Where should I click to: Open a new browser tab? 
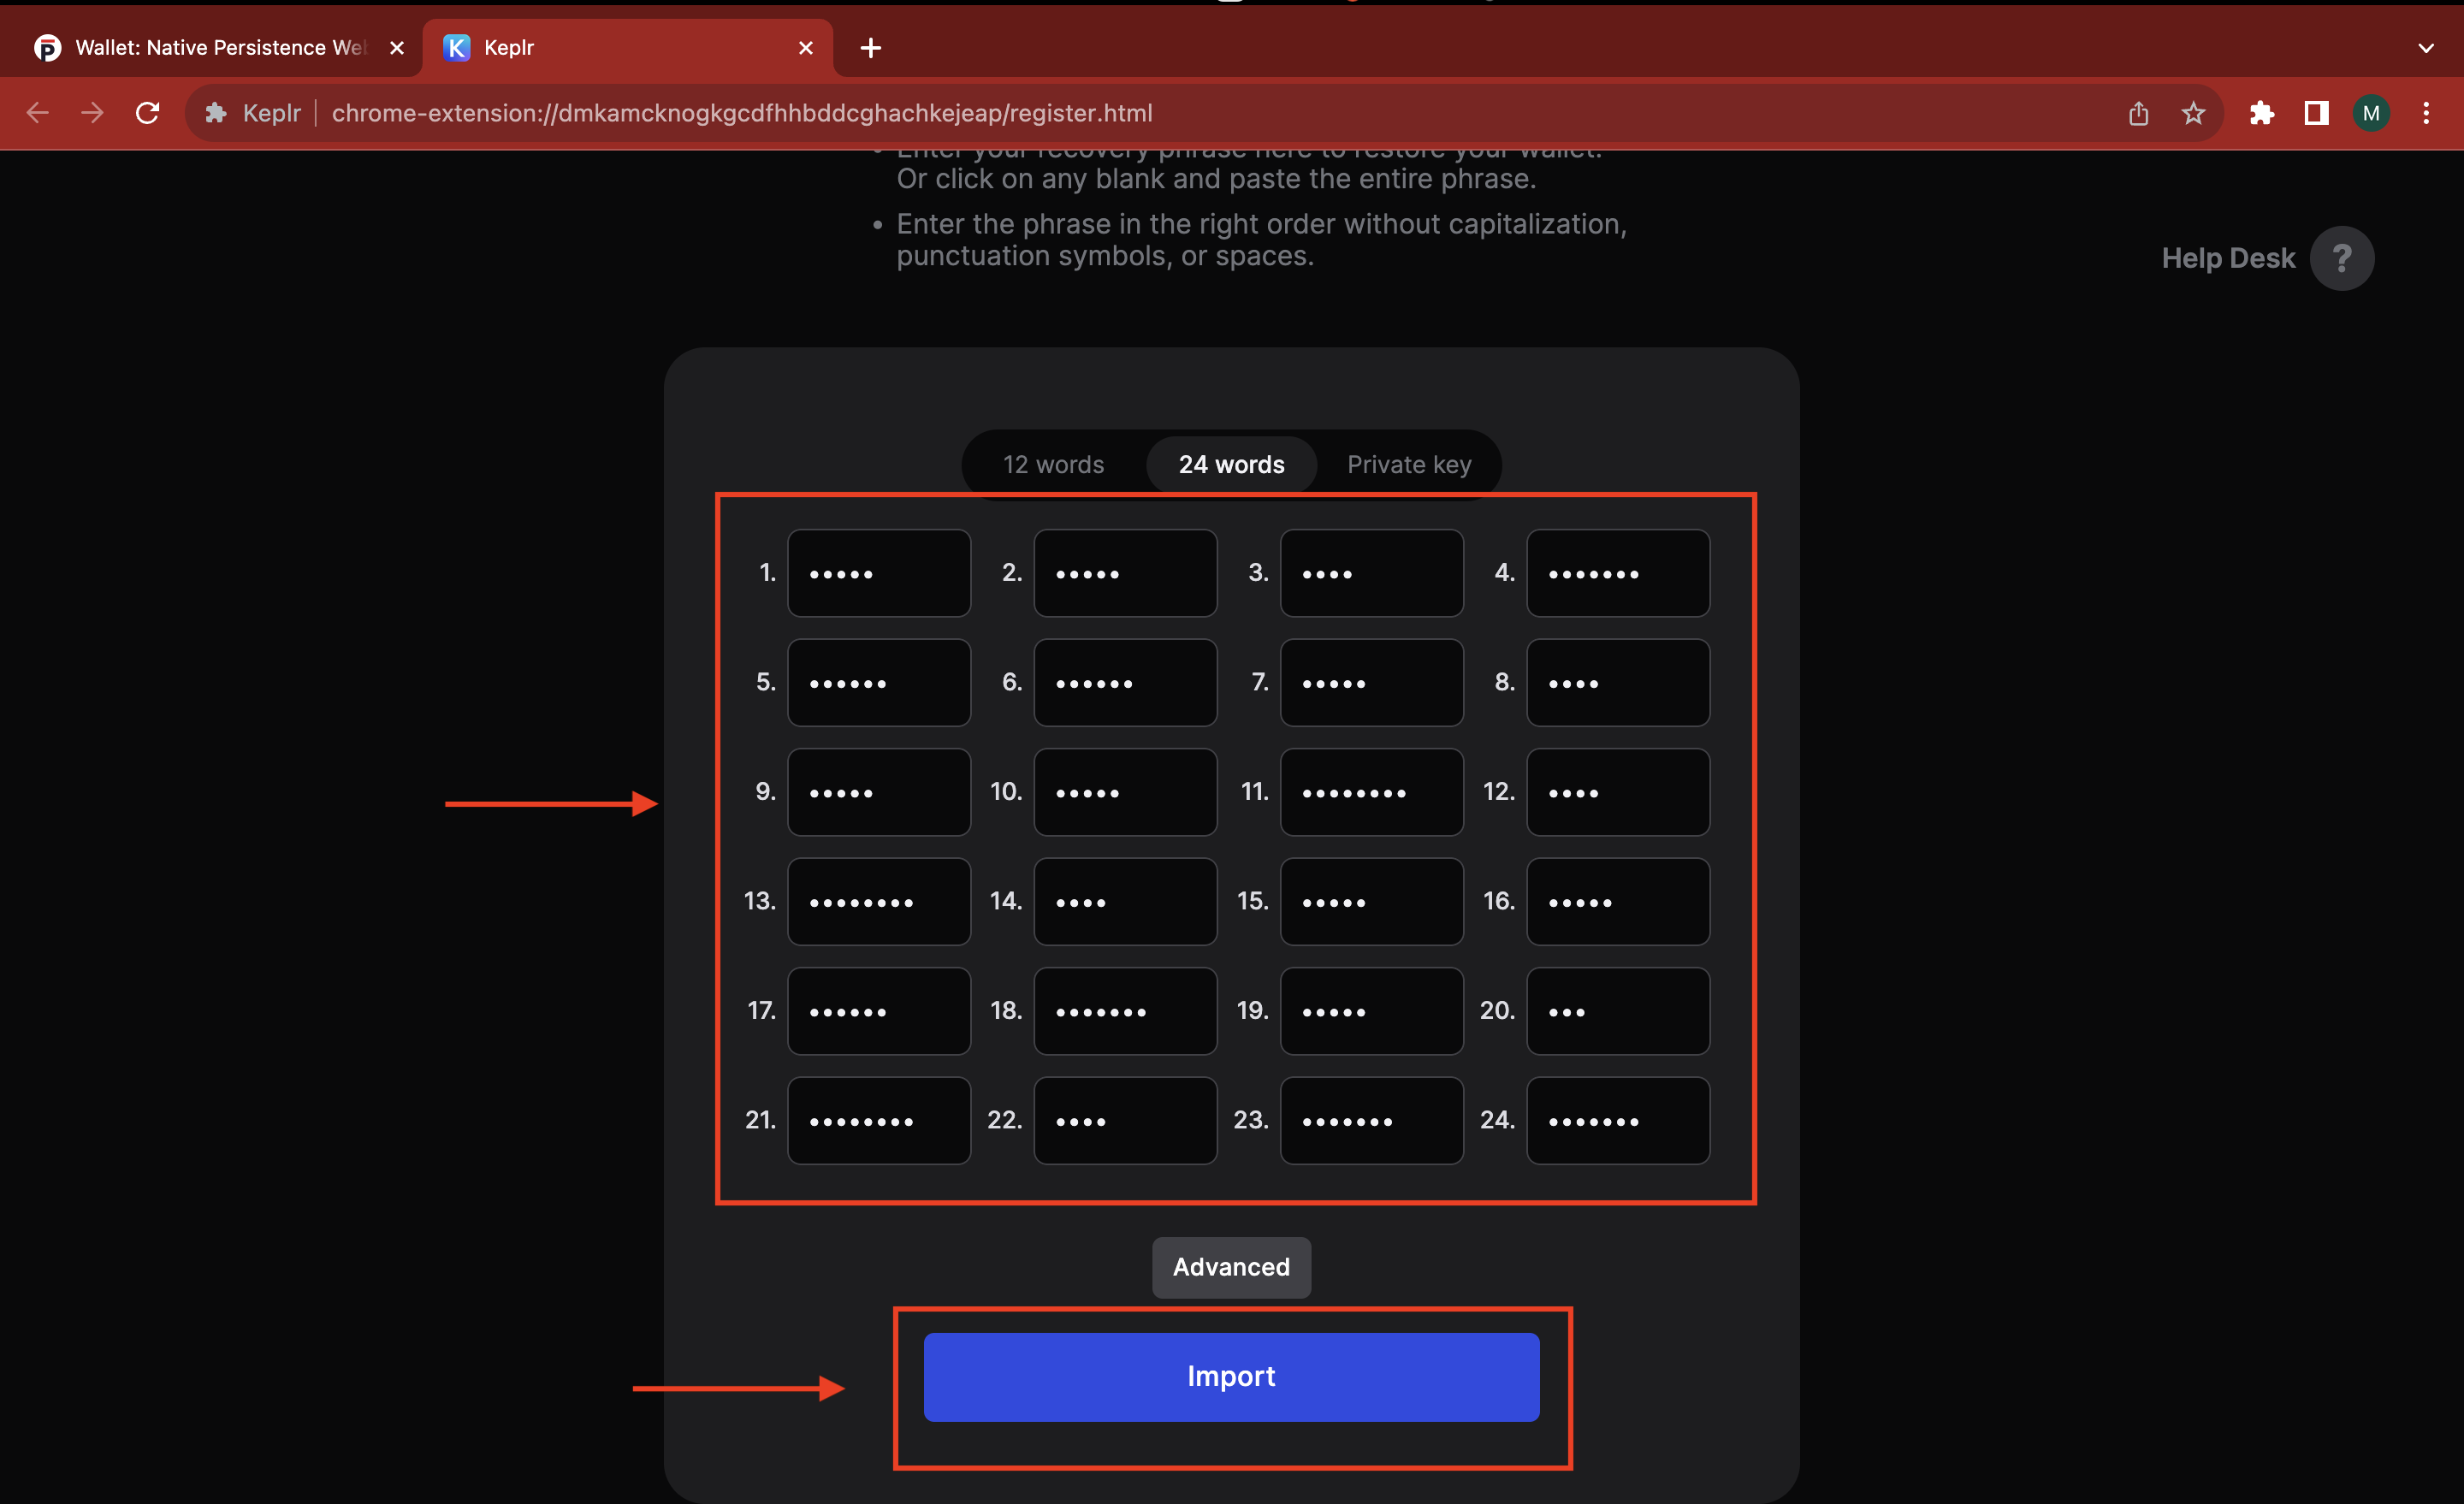[x=870, y=47]
